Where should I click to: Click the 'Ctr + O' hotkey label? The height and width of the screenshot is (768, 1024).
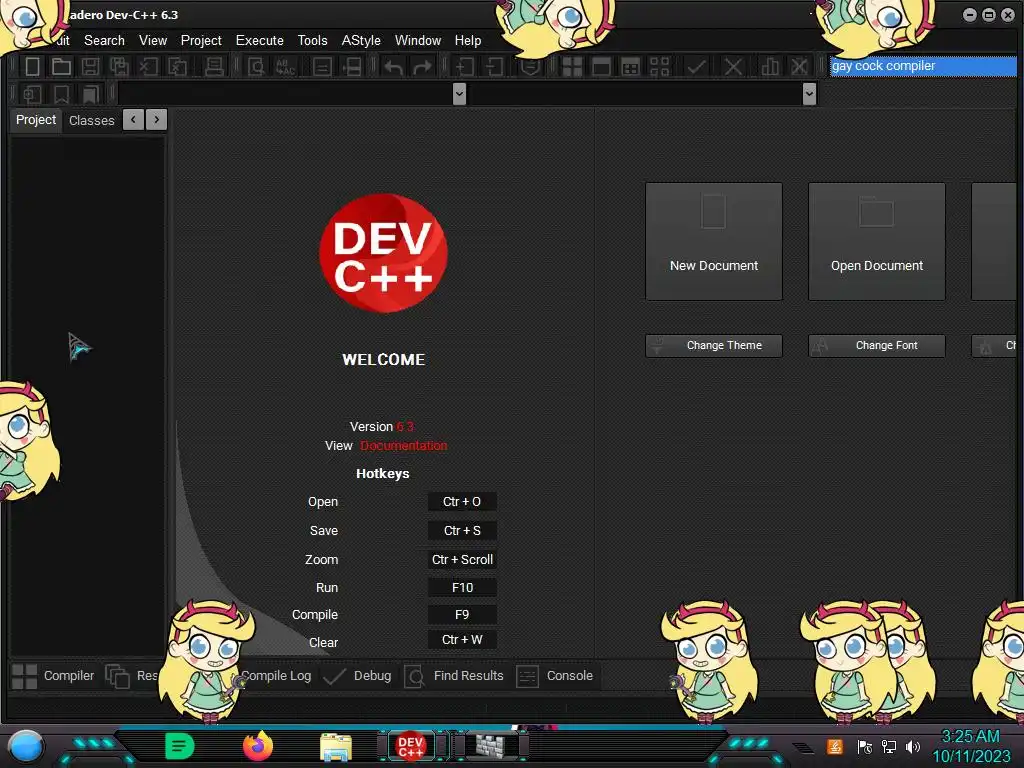462,502
